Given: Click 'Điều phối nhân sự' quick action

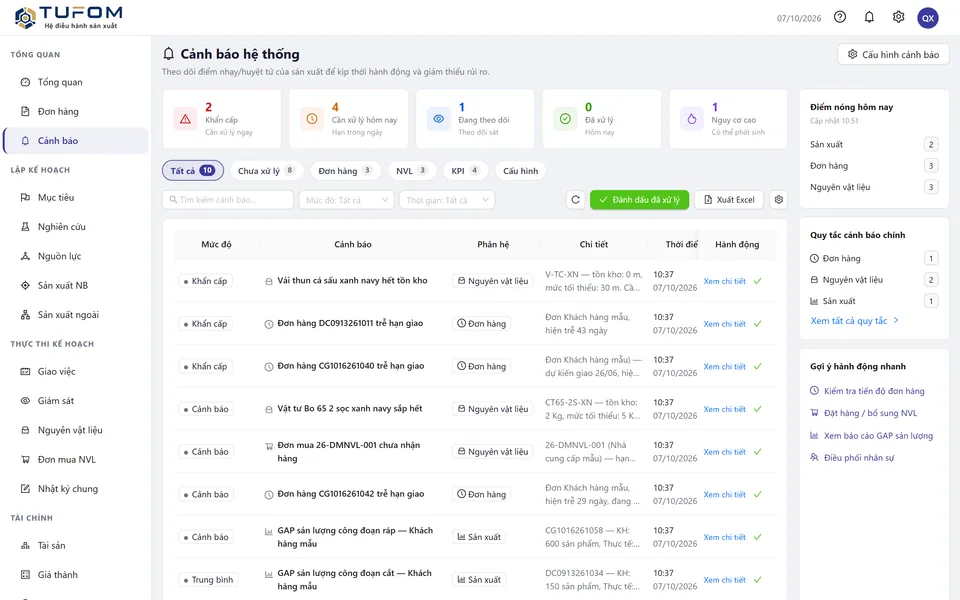Looking at the screenshot, I should pos(852,457).
